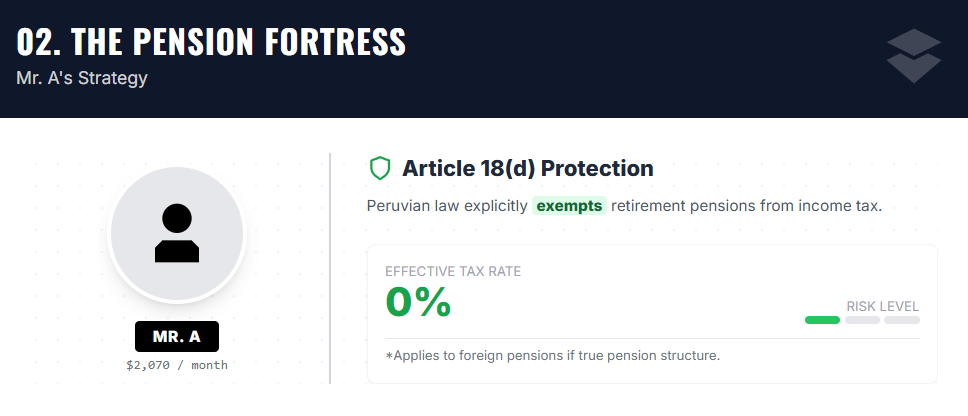
Task: Click the green risk level segment
Action: coord(822,320)
